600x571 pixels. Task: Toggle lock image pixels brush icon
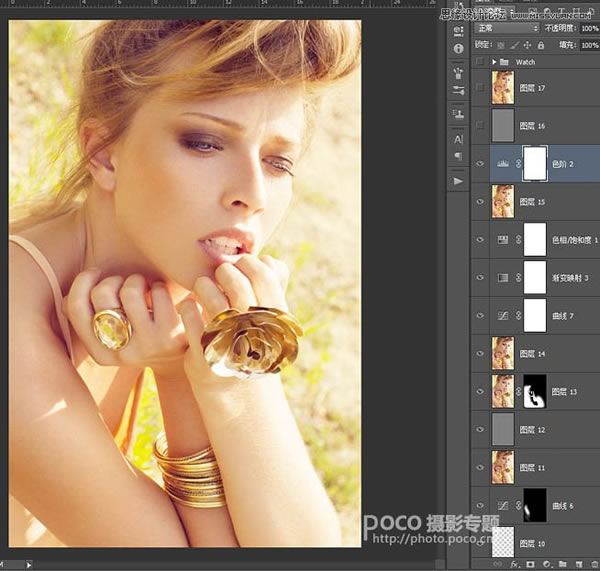pos(515,46)
